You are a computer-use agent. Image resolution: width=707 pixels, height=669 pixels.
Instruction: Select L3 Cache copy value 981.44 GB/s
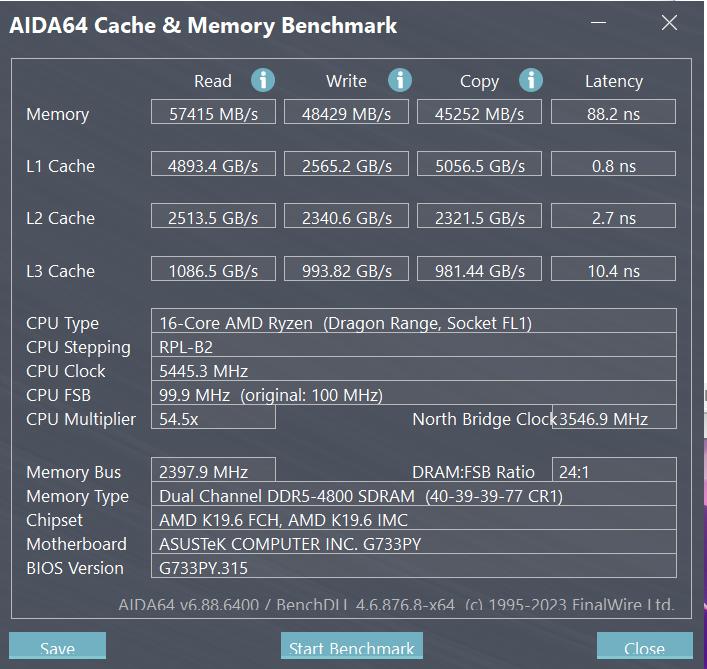point(479,269)
